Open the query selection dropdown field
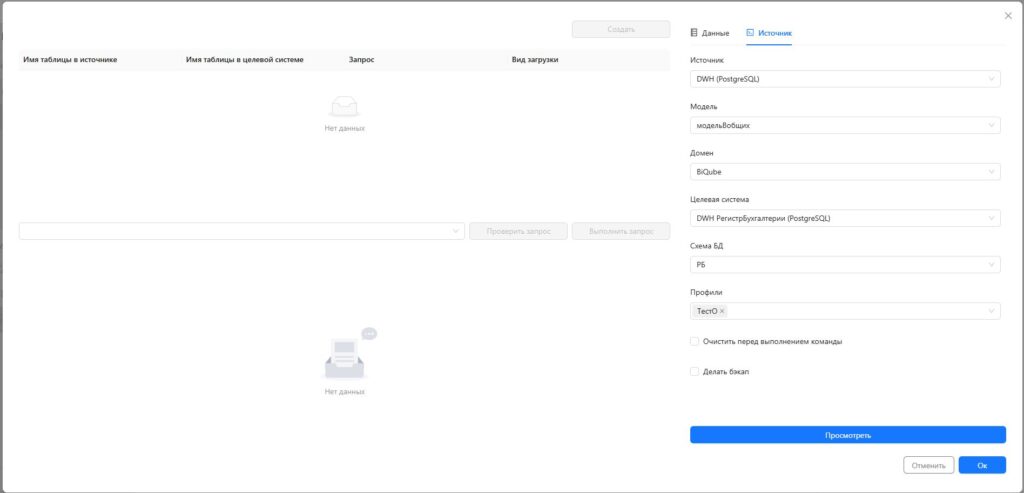Screen dimensions: 1024x493 tap(242, 231)
